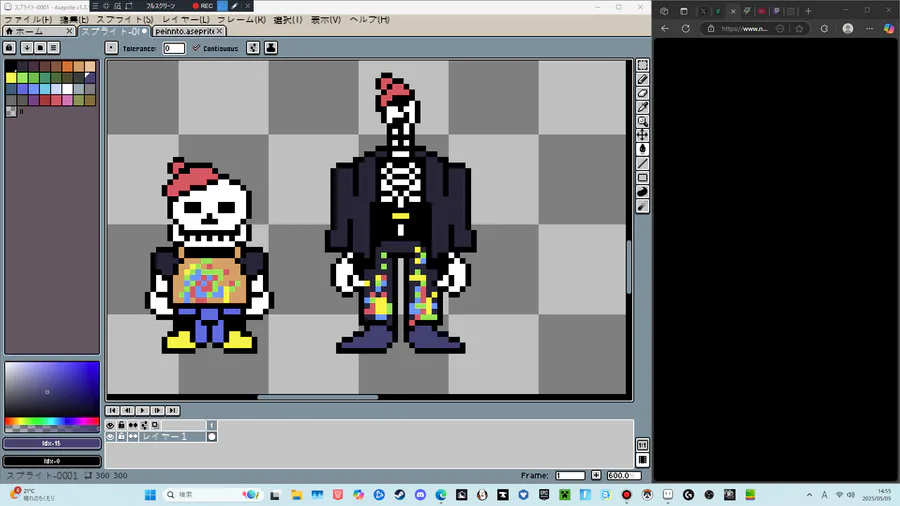The width and height of the screenshot is (900, 506).
Task: Select the Rectangular Marquee tool
Action: (642, 65)
